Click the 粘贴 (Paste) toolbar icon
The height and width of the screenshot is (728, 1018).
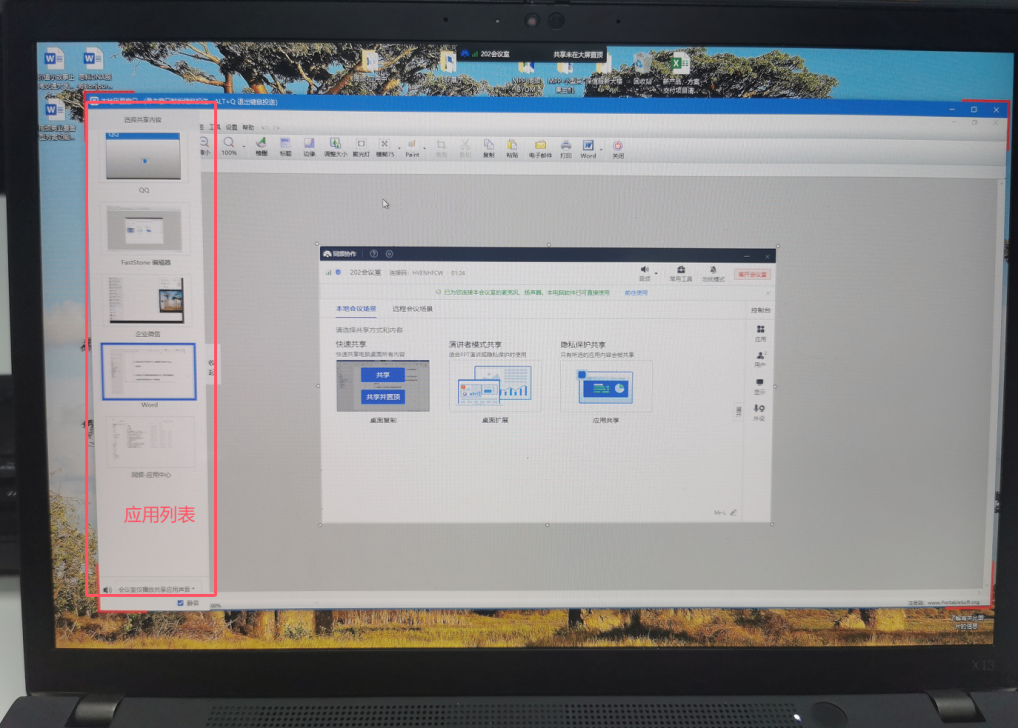(512, 148)
